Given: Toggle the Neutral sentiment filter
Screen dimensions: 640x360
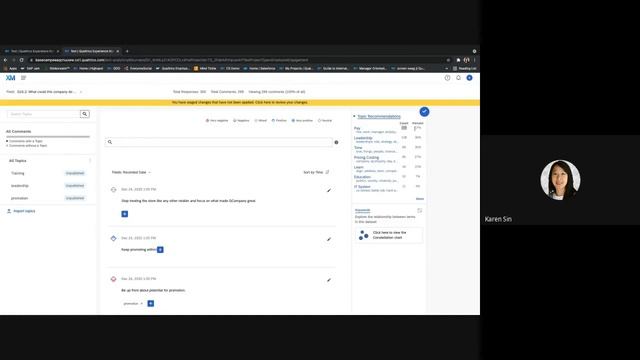Looking at the screenshot, I should [x=325, y=120].
